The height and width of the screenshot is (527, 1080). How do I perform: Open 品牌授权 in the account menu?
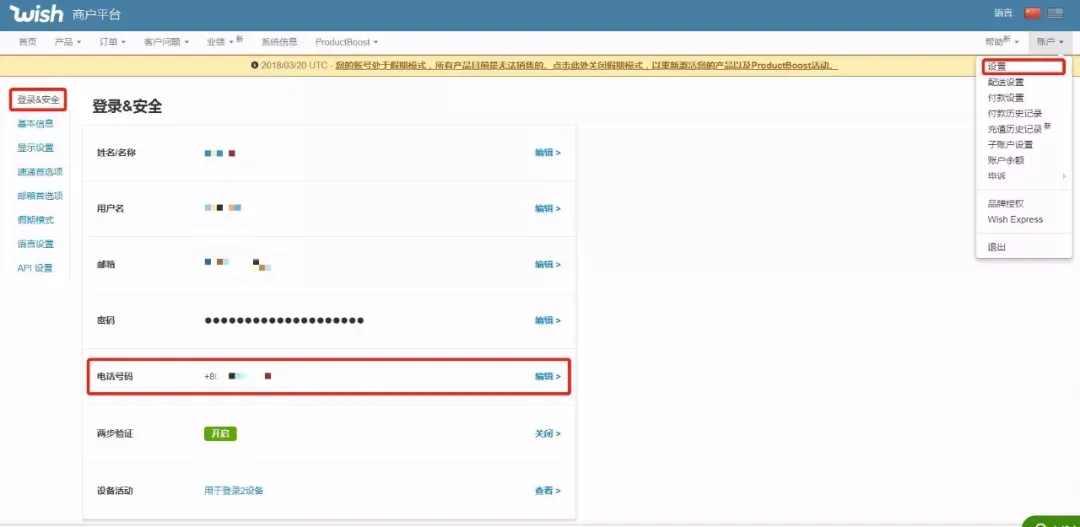(1006, 204)
